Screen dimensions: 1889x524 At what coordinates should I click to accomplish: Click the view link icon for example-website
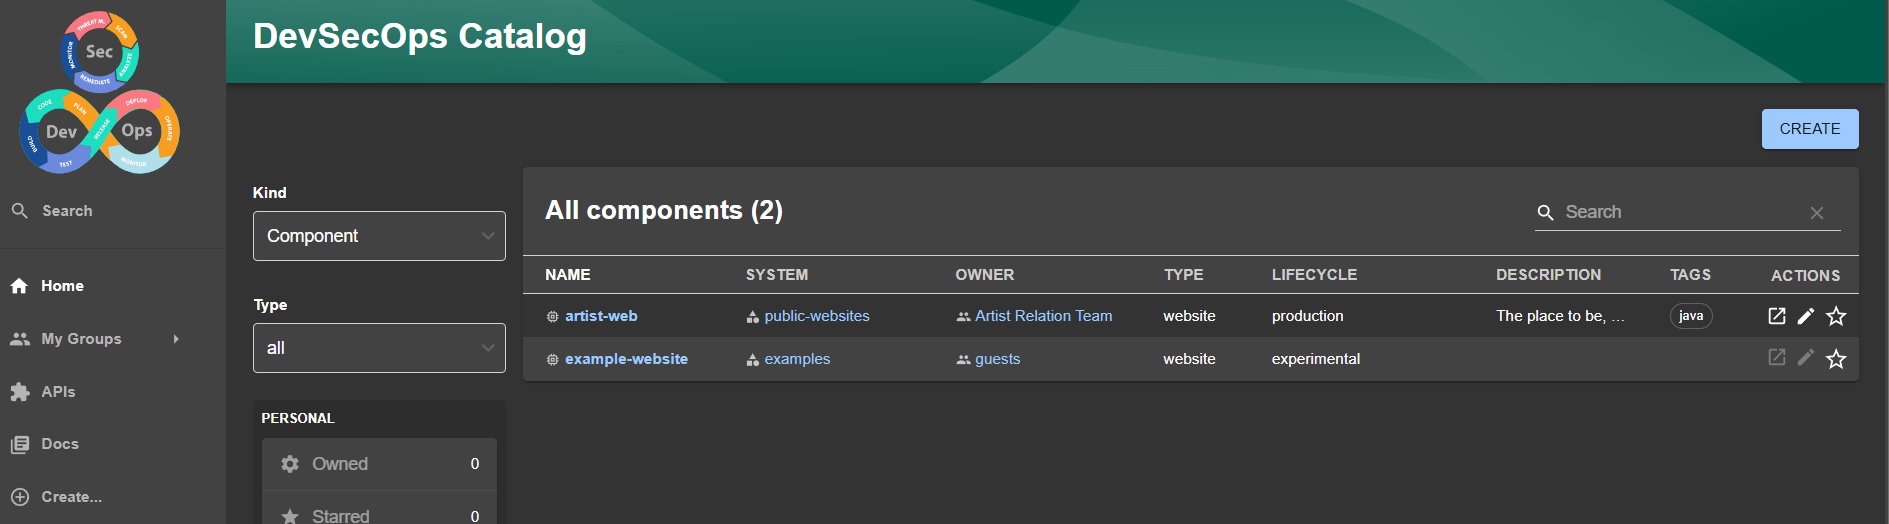1776,358
